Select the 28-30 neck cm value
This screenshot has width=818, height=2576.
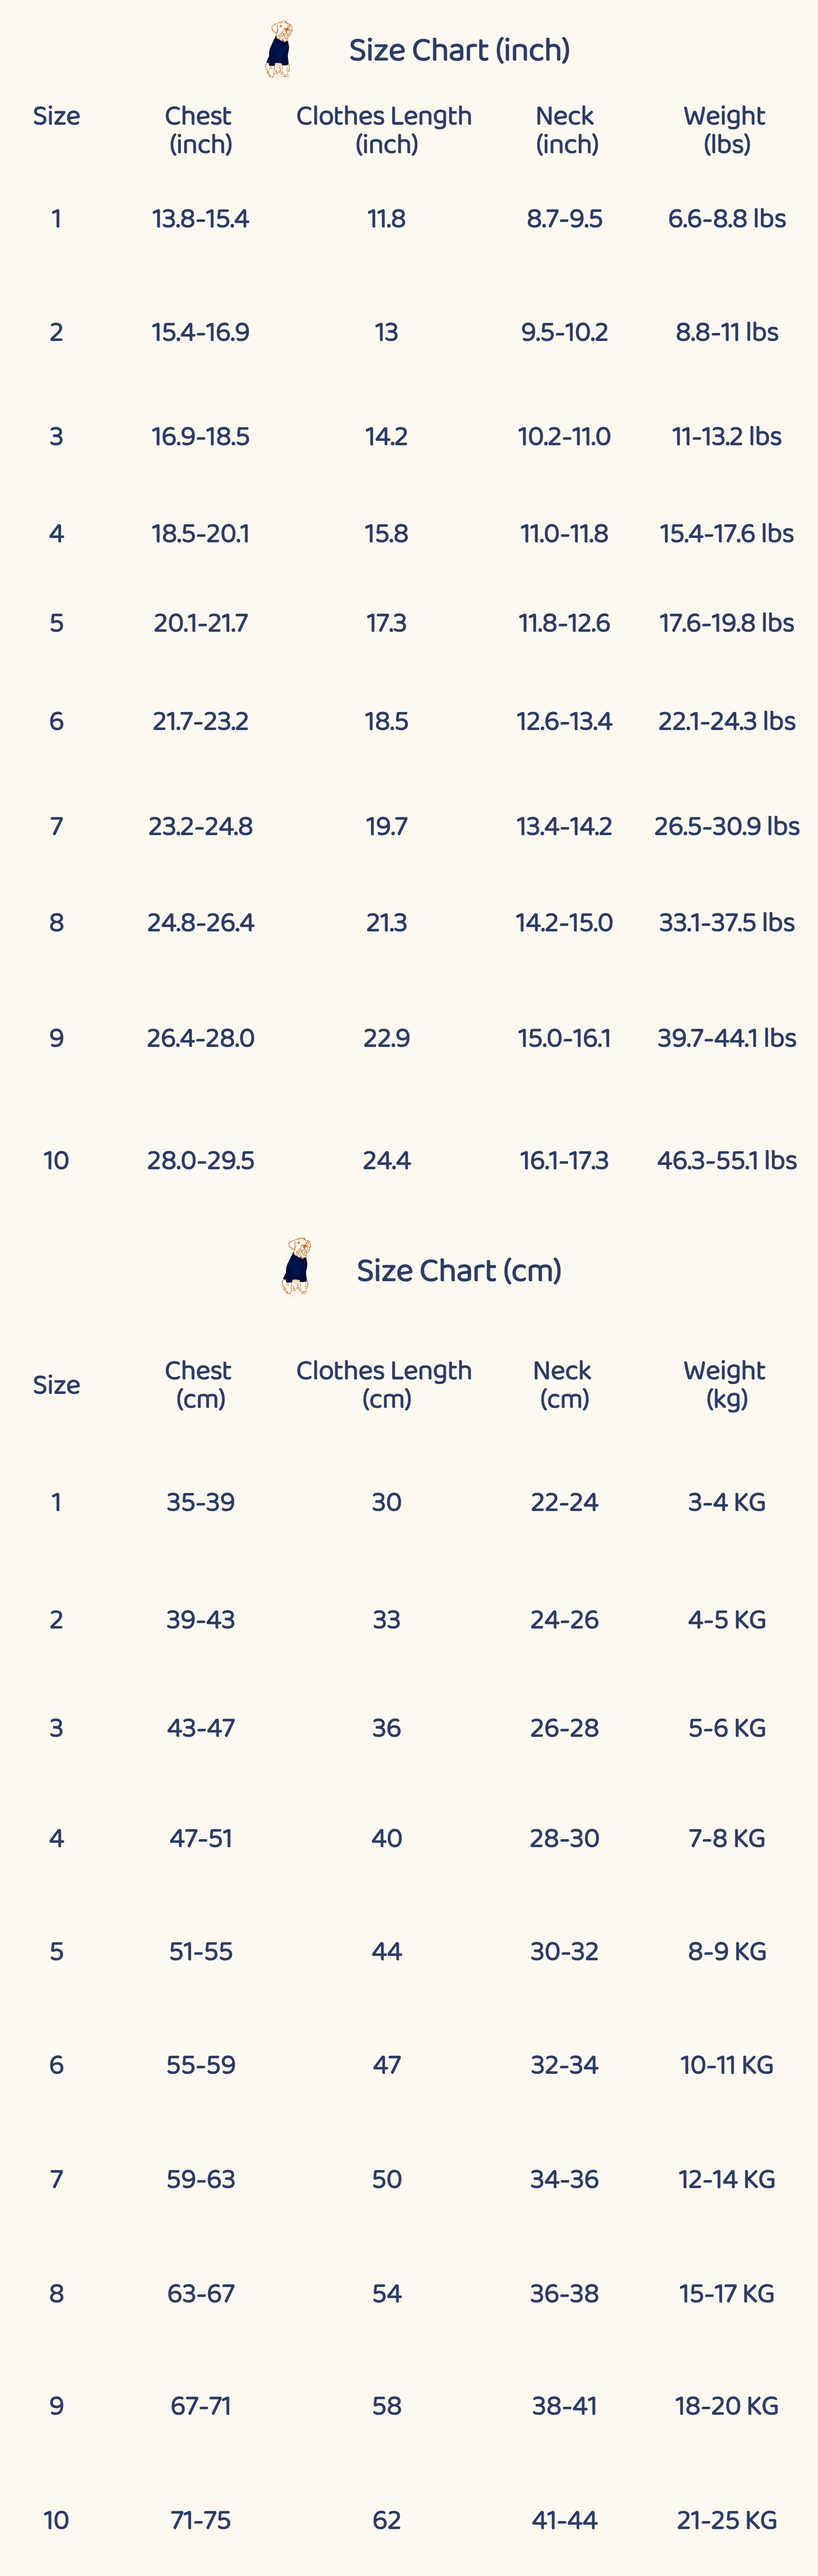pyautogui.click(x=564, y=1838)
